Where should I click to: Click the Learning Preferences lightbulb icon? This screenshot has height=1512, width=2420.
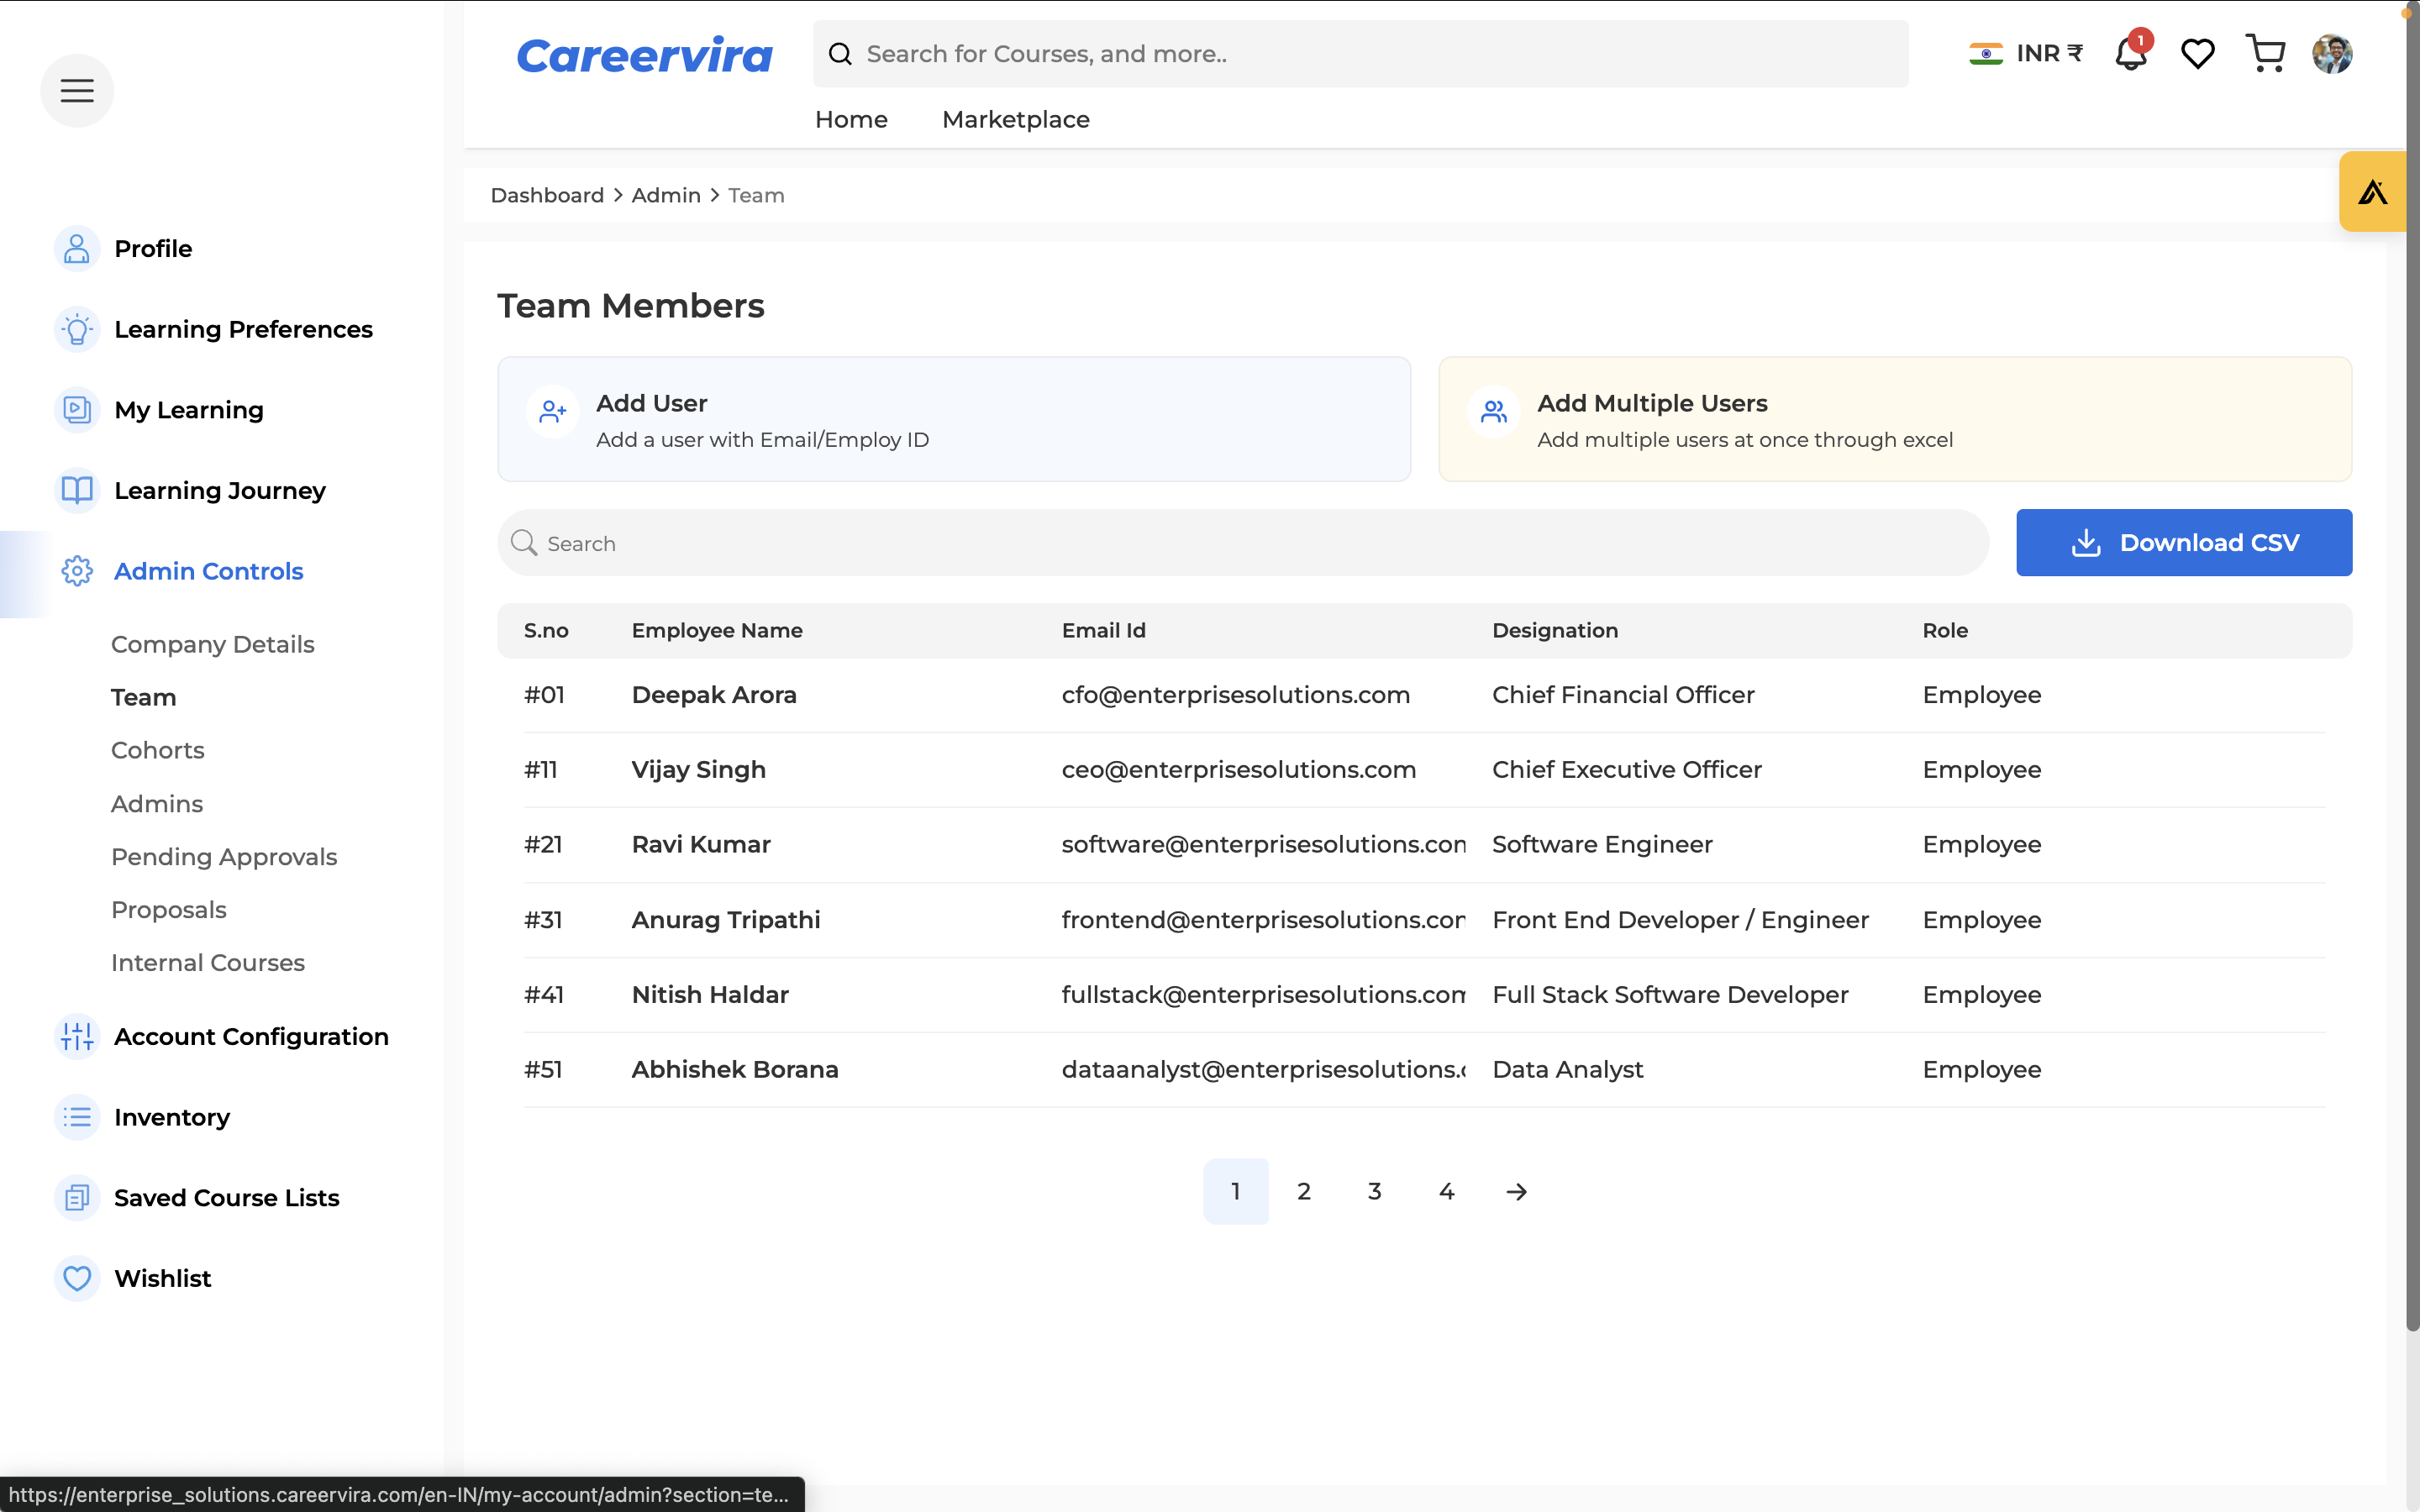77,329
